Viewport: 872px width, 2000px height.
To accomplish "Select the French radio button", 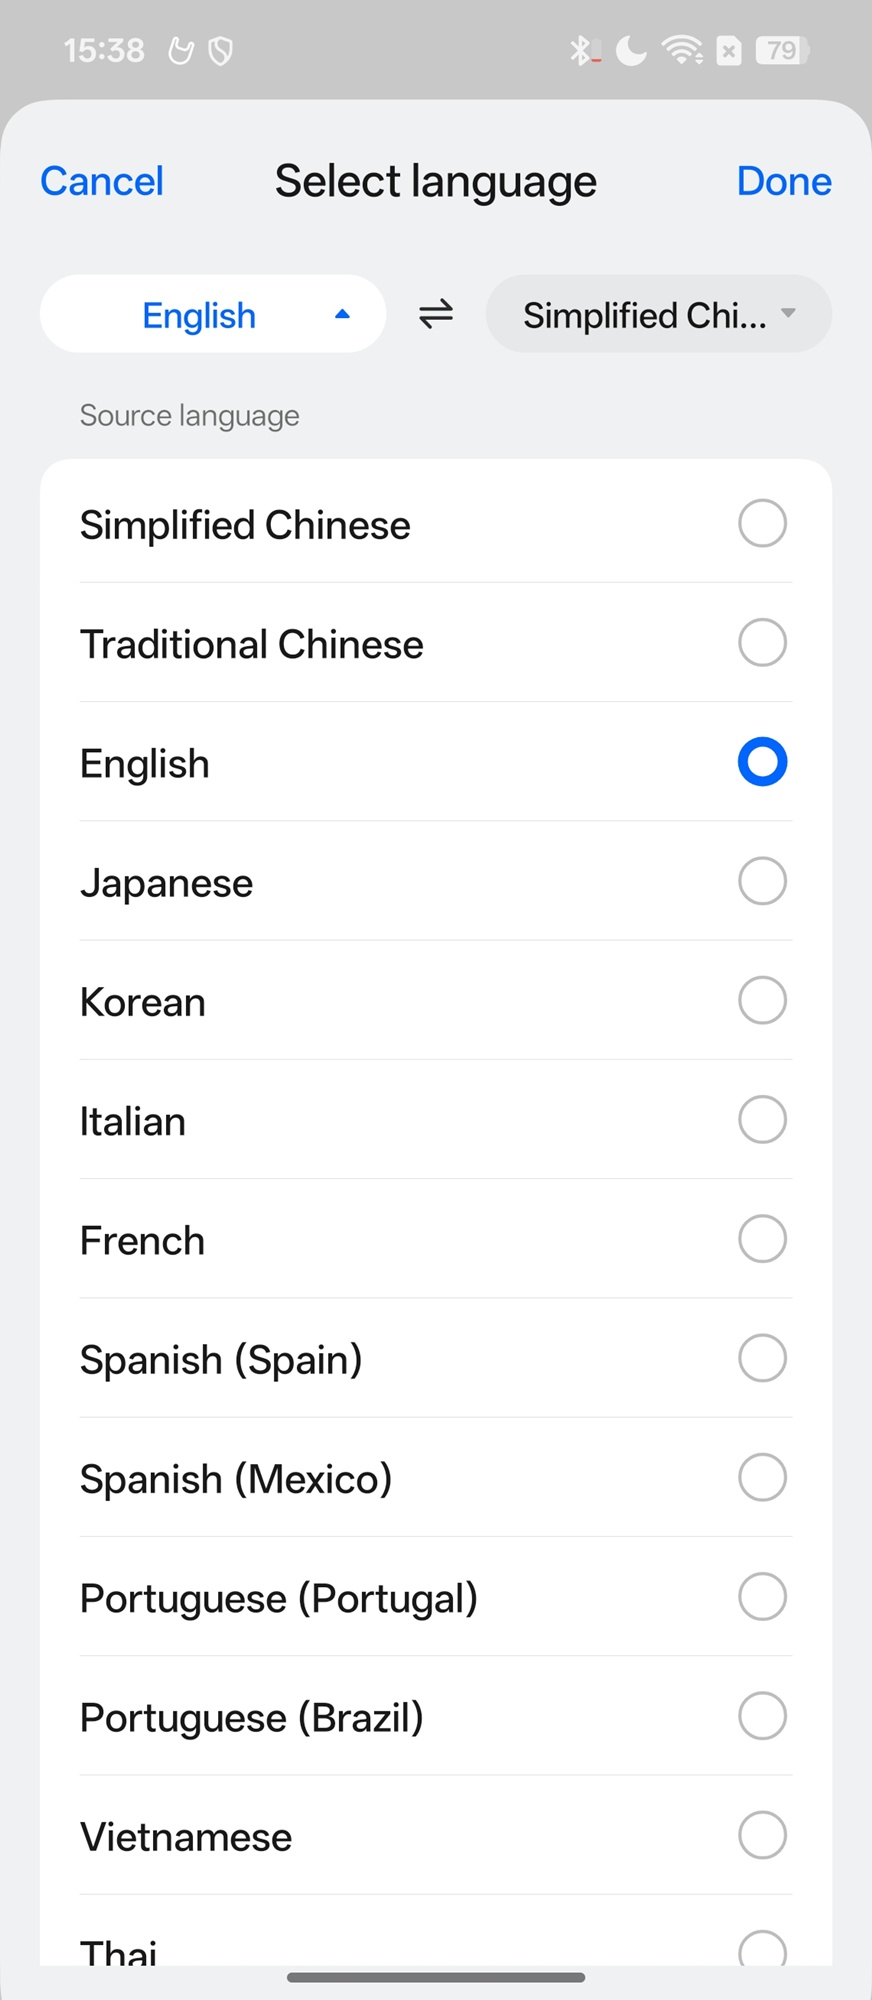I will [x=762, y=1240].
